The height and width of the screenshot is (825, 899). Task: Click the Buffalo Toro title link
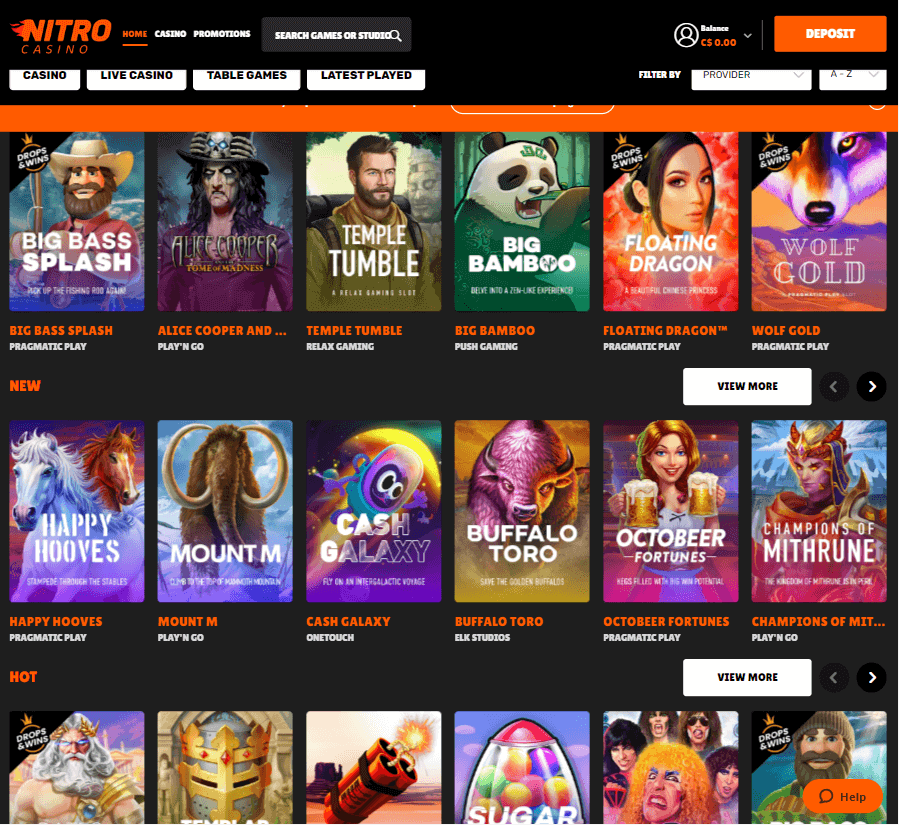499,621
